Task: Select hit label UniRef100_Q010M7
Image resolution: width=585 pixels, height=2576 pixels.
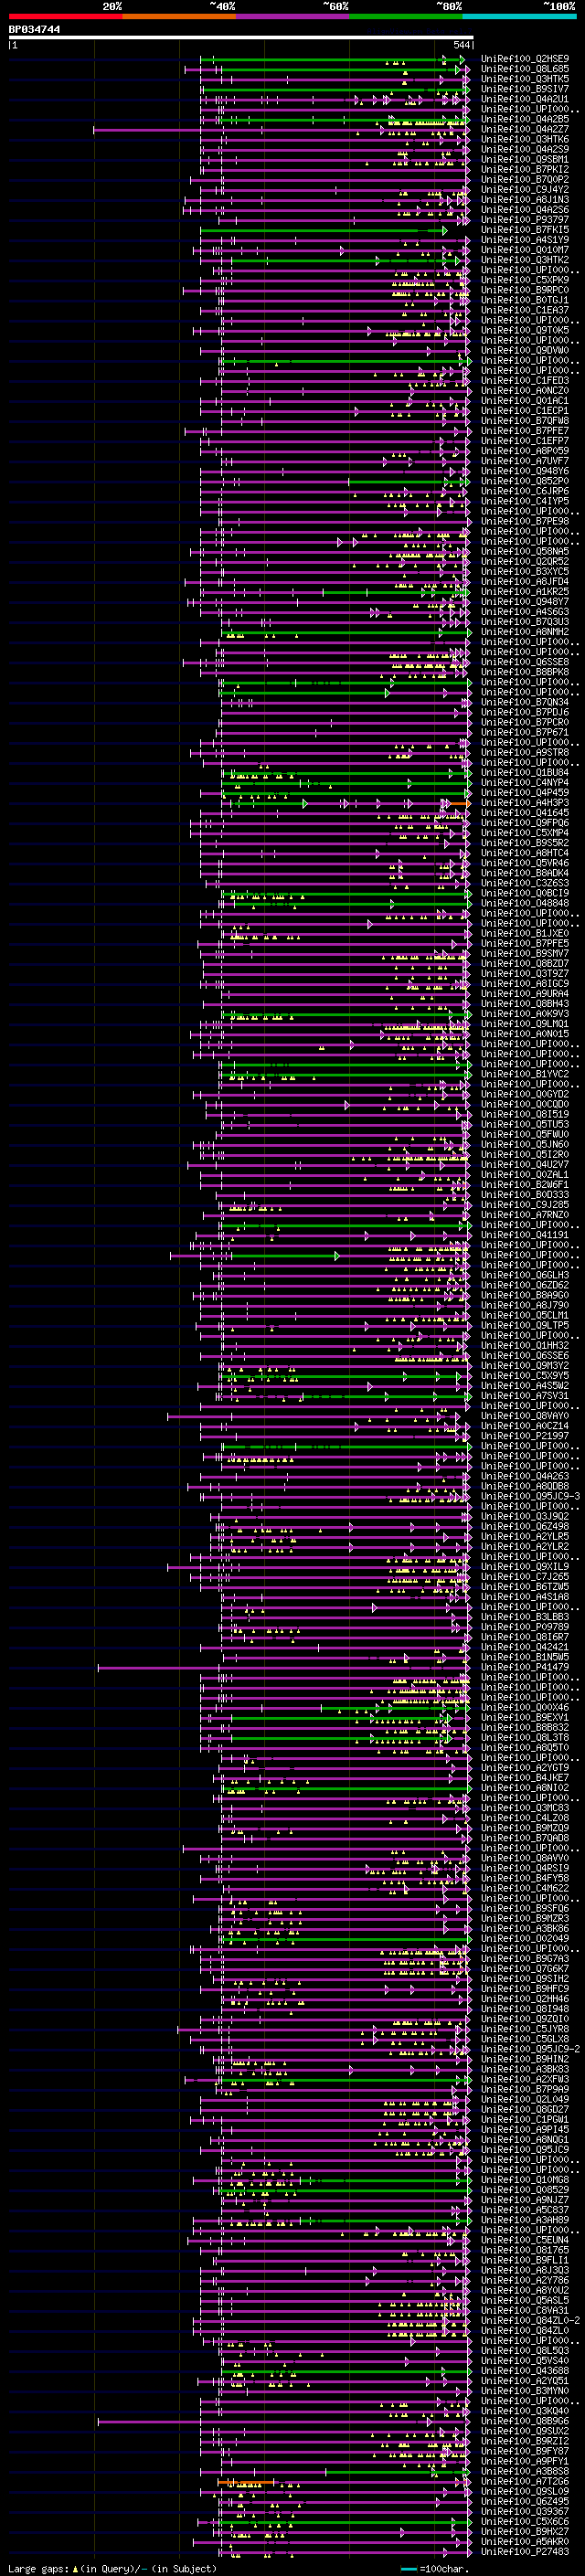Action: pyautogui.click(x=524, y=250)
